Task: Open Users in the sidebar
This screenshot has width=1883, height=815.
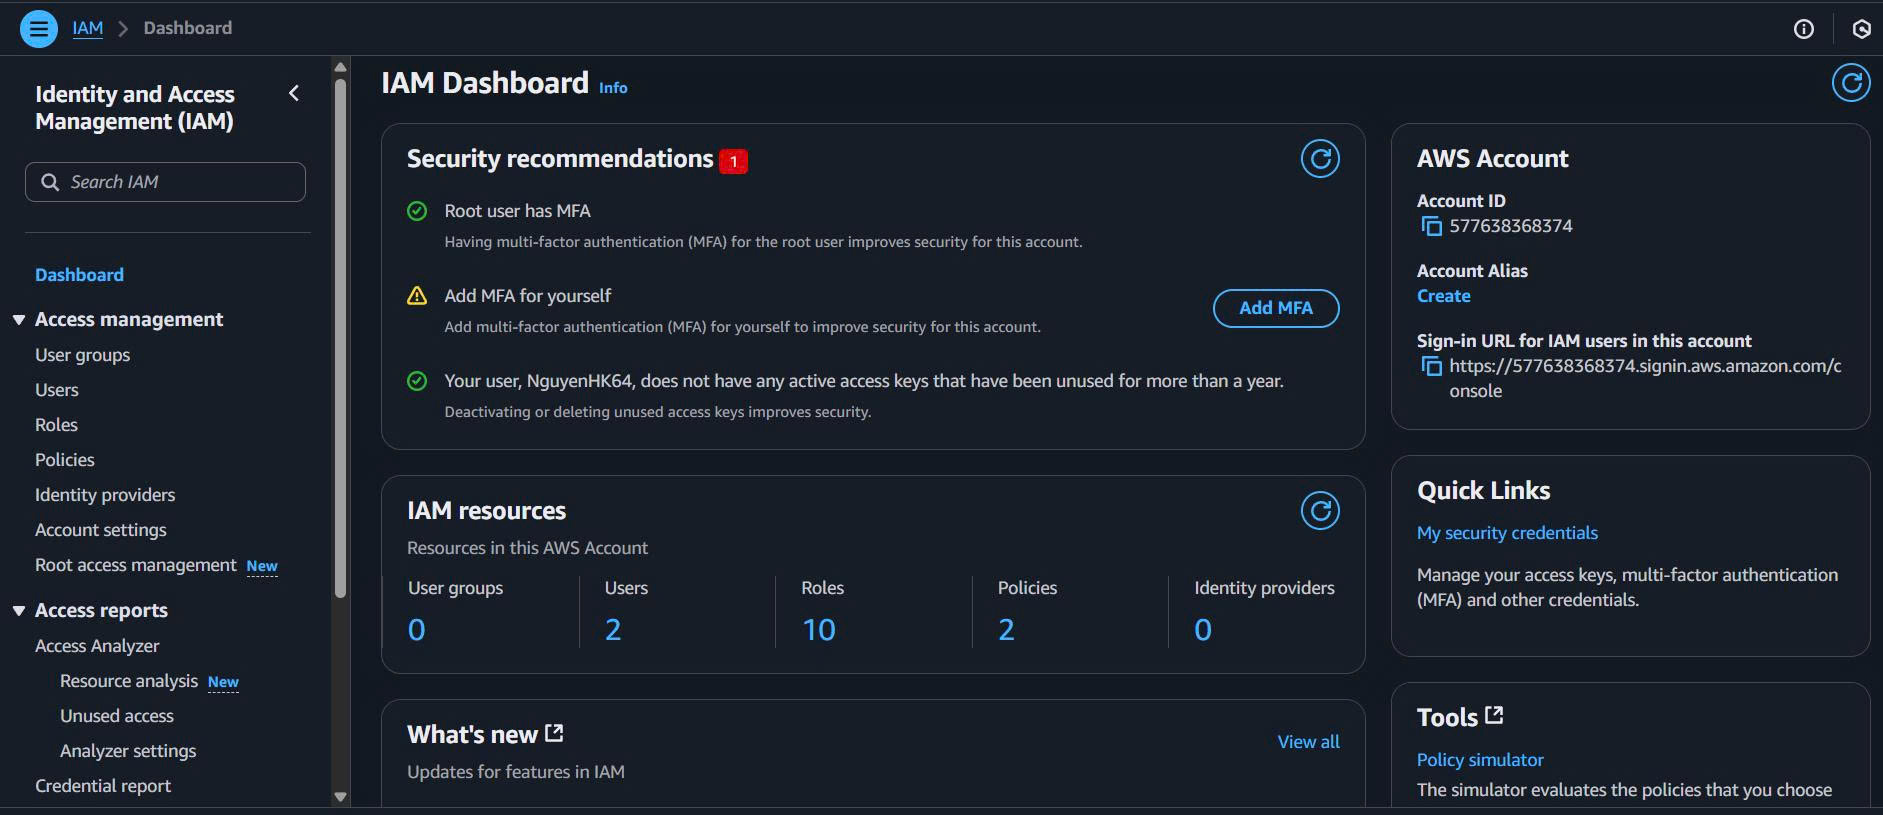Action: (x=57, y=390)
